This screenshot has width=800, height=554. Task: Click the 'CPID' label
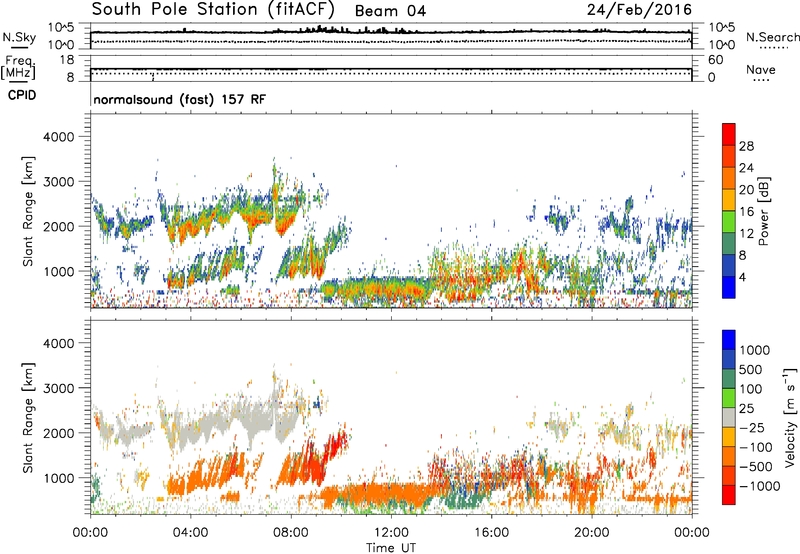click(22, 95)
